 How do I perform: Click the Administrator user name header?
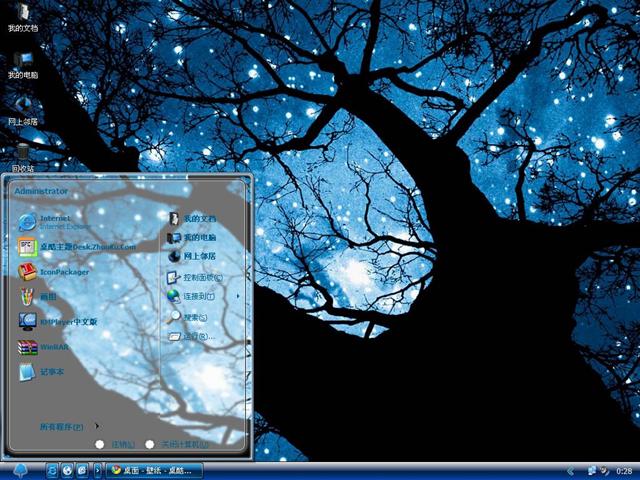click(x=41, y=191)
